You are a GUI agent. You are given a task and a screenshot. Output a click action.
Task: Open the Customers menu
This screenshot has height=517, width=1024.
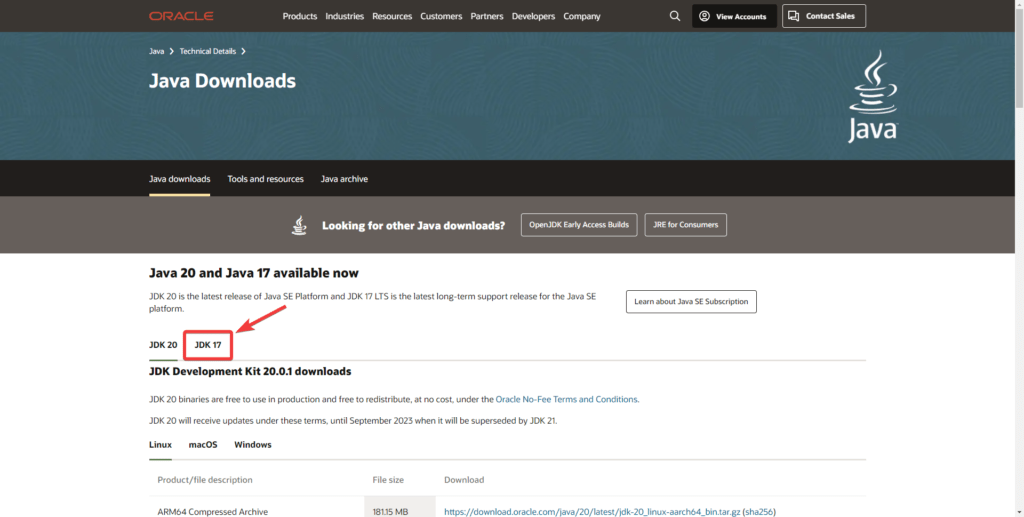tap(441, 16)
